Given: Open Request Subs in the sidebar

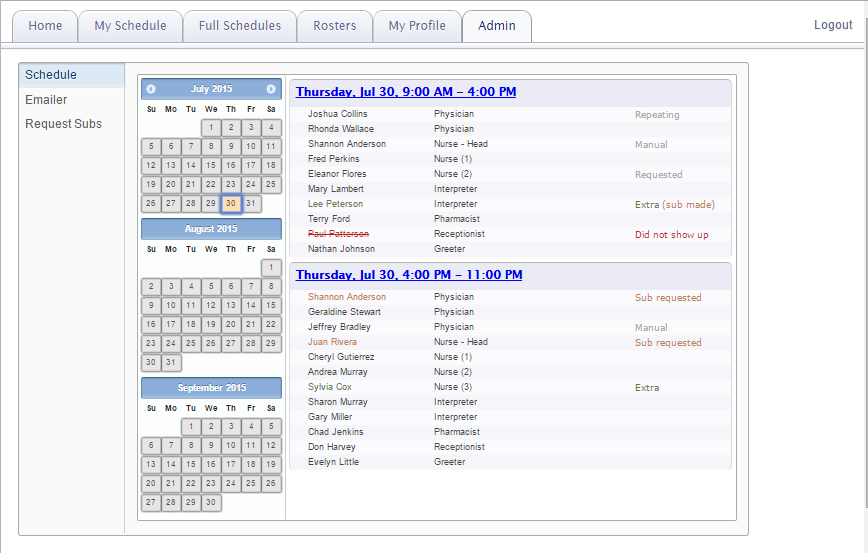Looking at the screenshot, I should coord(64,124).
